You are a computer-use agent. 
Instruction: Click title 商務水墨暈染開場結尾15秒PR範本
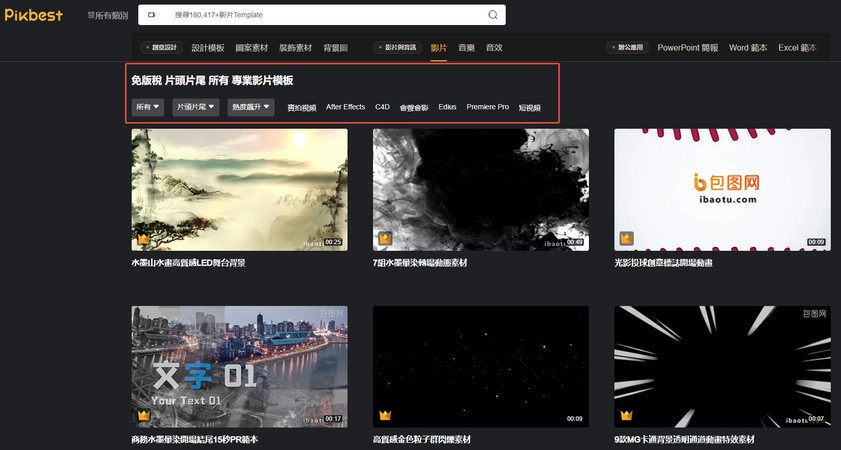(195, 439)
